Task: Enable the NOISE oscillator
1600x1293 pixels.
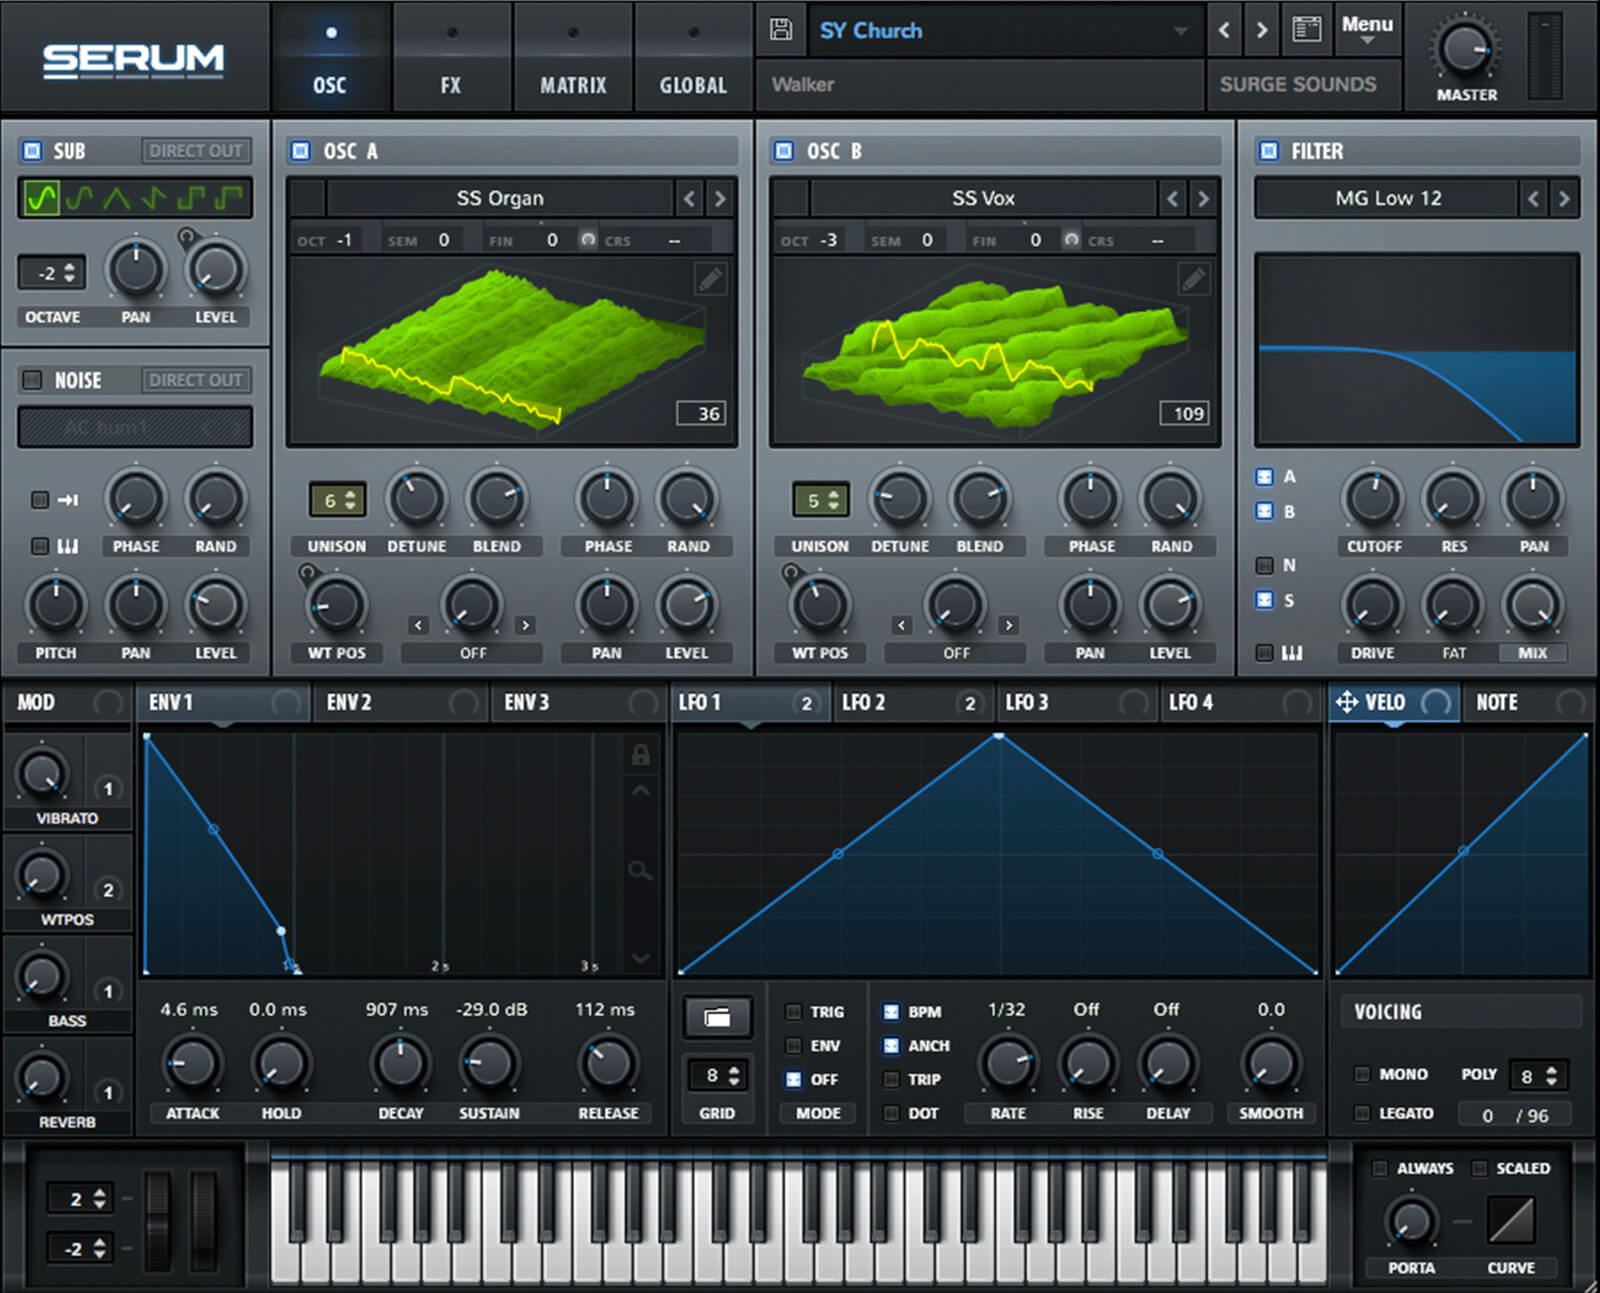Action: point(32,380)
